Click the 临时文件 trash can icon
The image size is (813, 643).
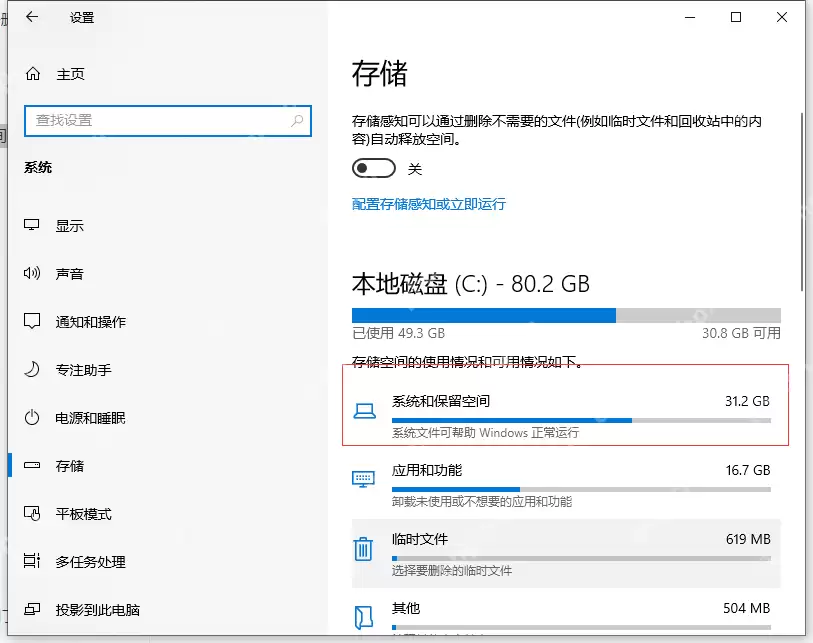pyautogui.click(x=362, y=548)
